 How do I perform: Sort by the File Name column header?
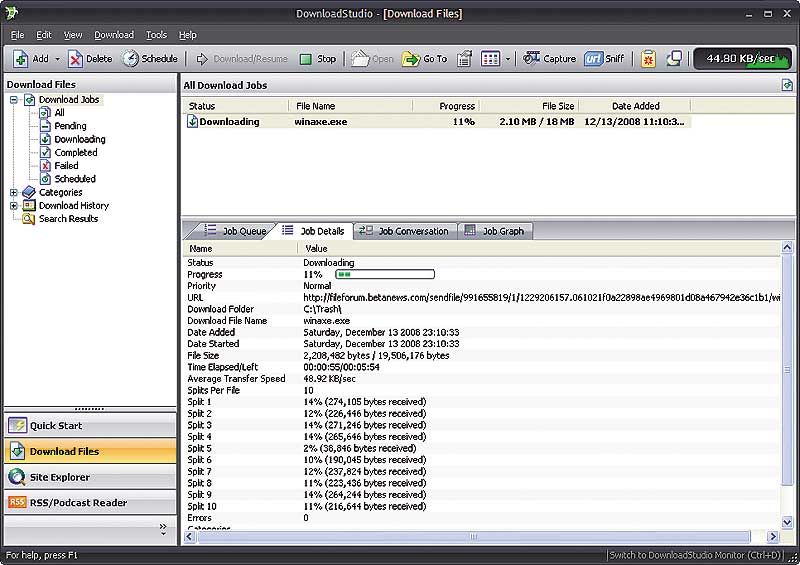[x=351, y=106]
